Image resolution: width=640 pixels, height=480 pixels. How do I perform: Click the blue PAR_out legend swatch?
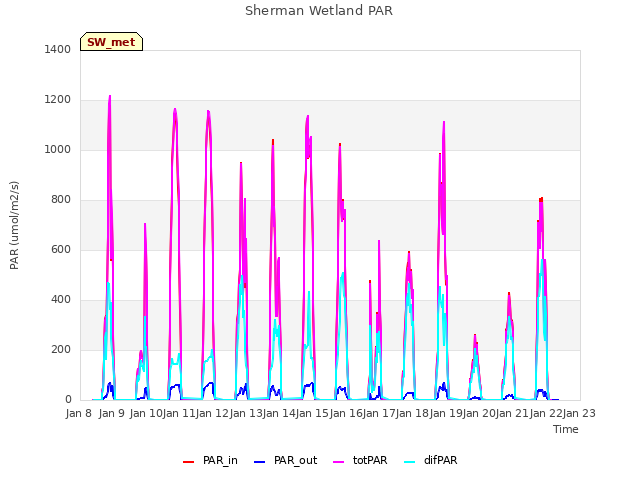click(x=260, y=462)
